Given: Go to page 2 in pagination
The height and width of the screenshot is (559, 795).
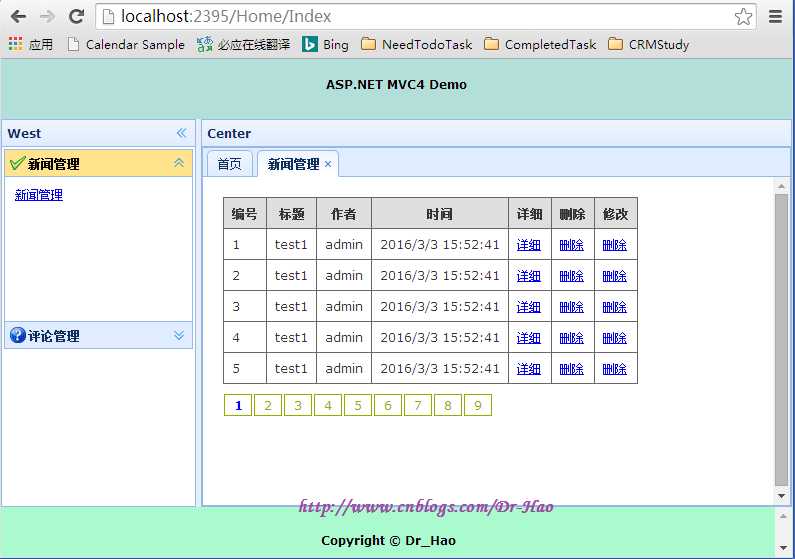Looking at the screenshot, I should pyautogui.click(x=268, y=405).
